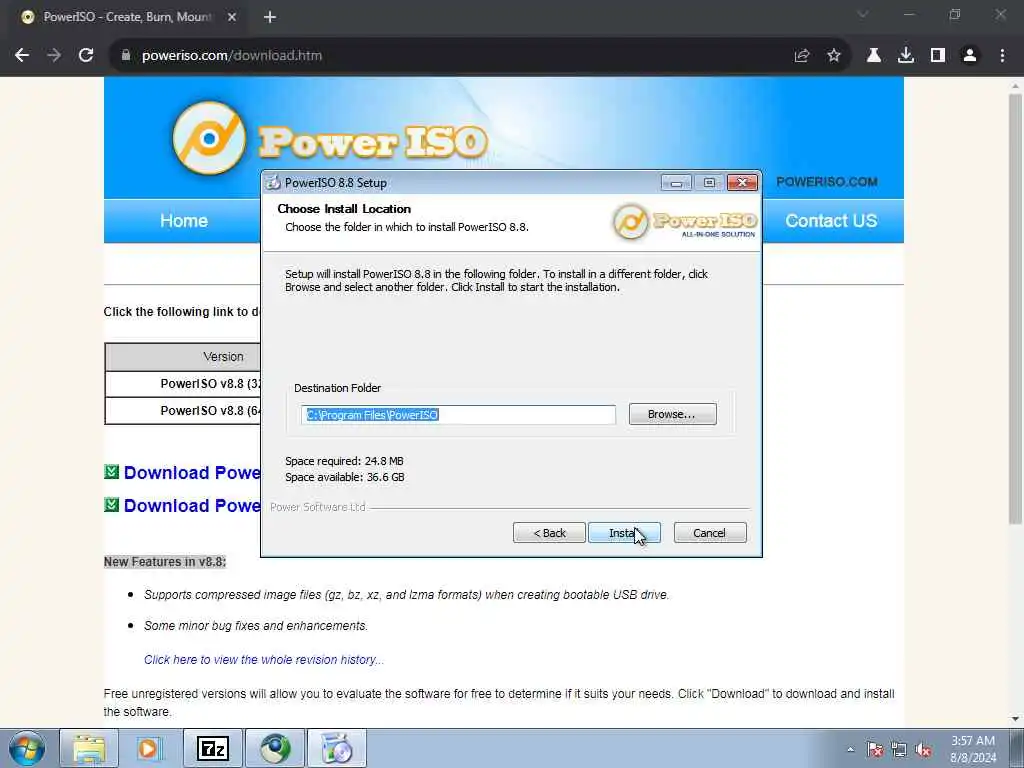Maximize the PowerISO Setup dialog
The width and height of the screenshot is (1024, 768).
(709, 183)
